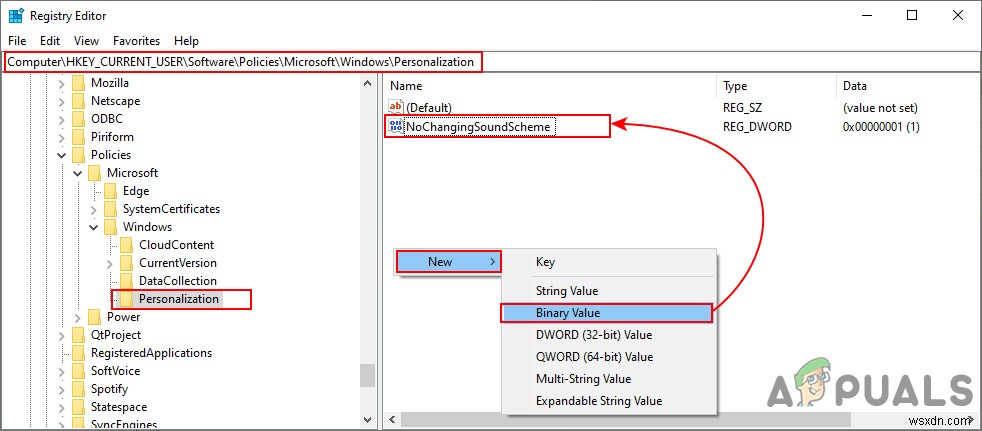
Task: Click the Mozilla folder icon
Action: (x=78, y=83)
